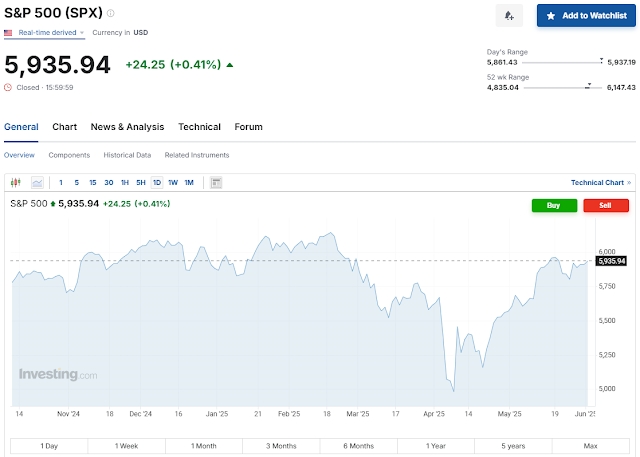Click the red Sell button
This screenshot has width=640, height=457.
(x=606, y=205)
